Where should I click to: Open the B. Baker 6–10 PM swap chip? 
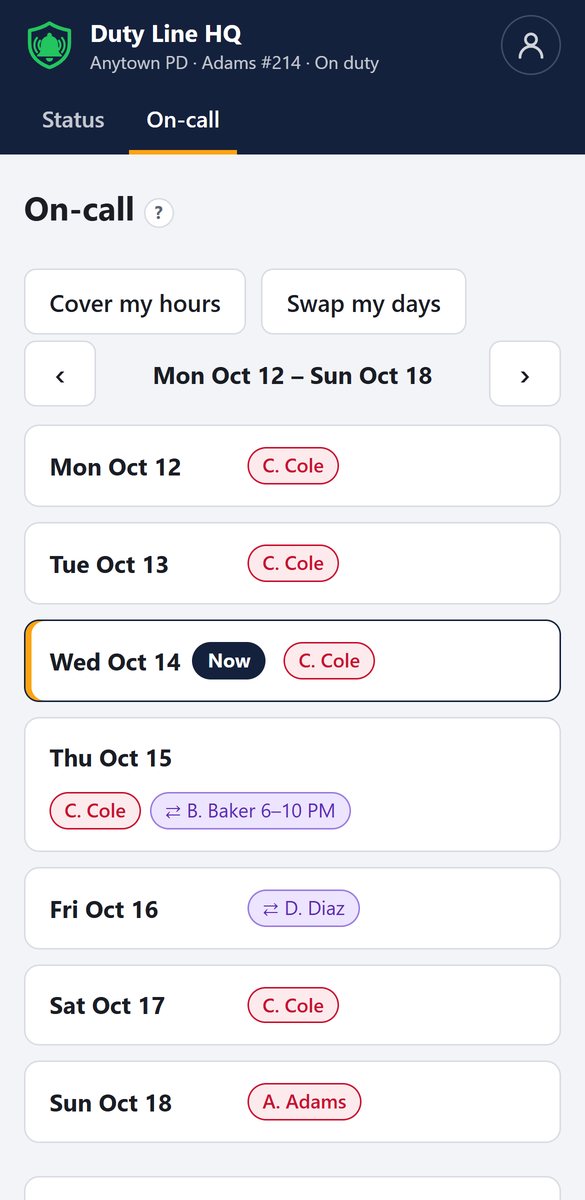tap(250, 811)
